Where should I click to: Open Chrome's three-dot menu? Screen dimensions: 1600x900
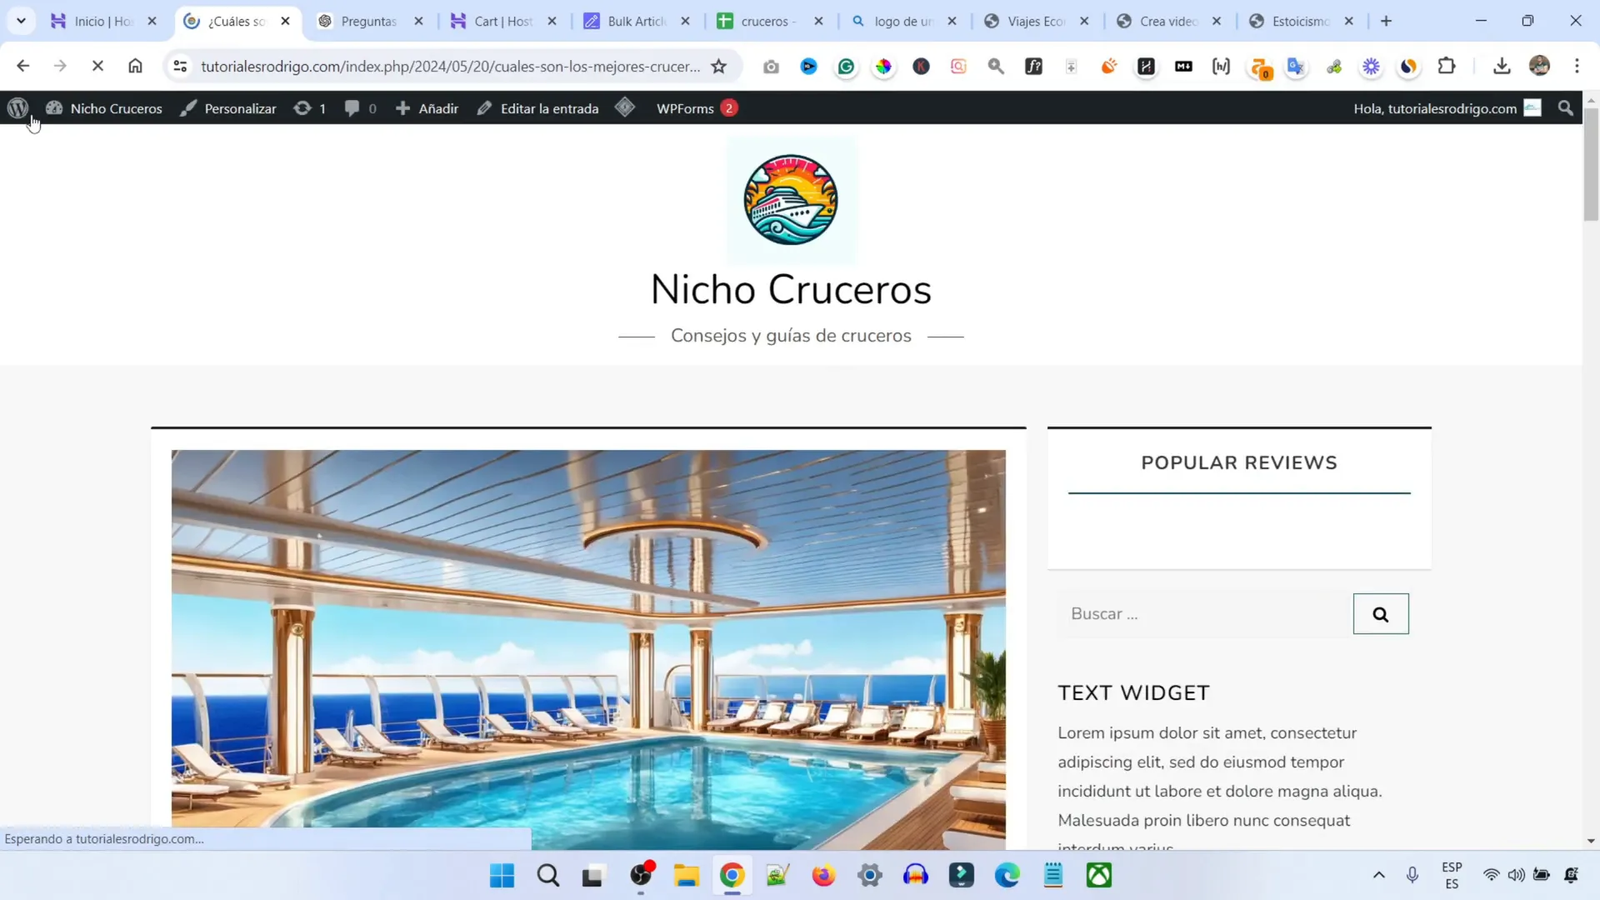pos(1578,66)
